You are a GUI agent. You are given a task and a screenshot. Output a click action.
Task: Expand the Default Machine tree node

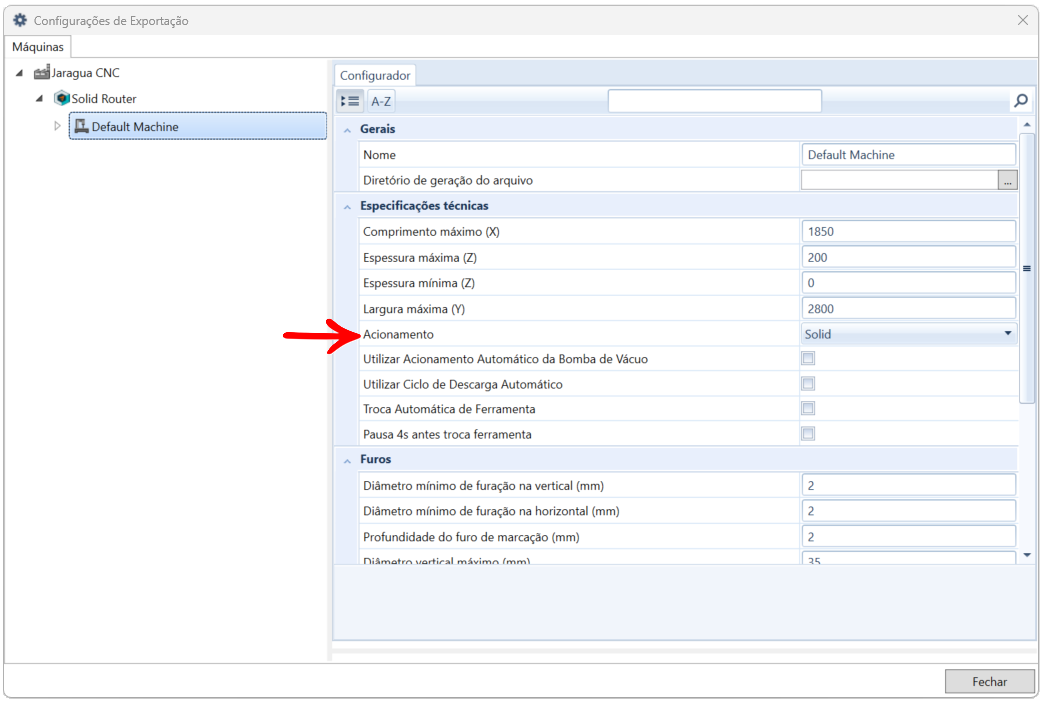(x=57, y=126)
